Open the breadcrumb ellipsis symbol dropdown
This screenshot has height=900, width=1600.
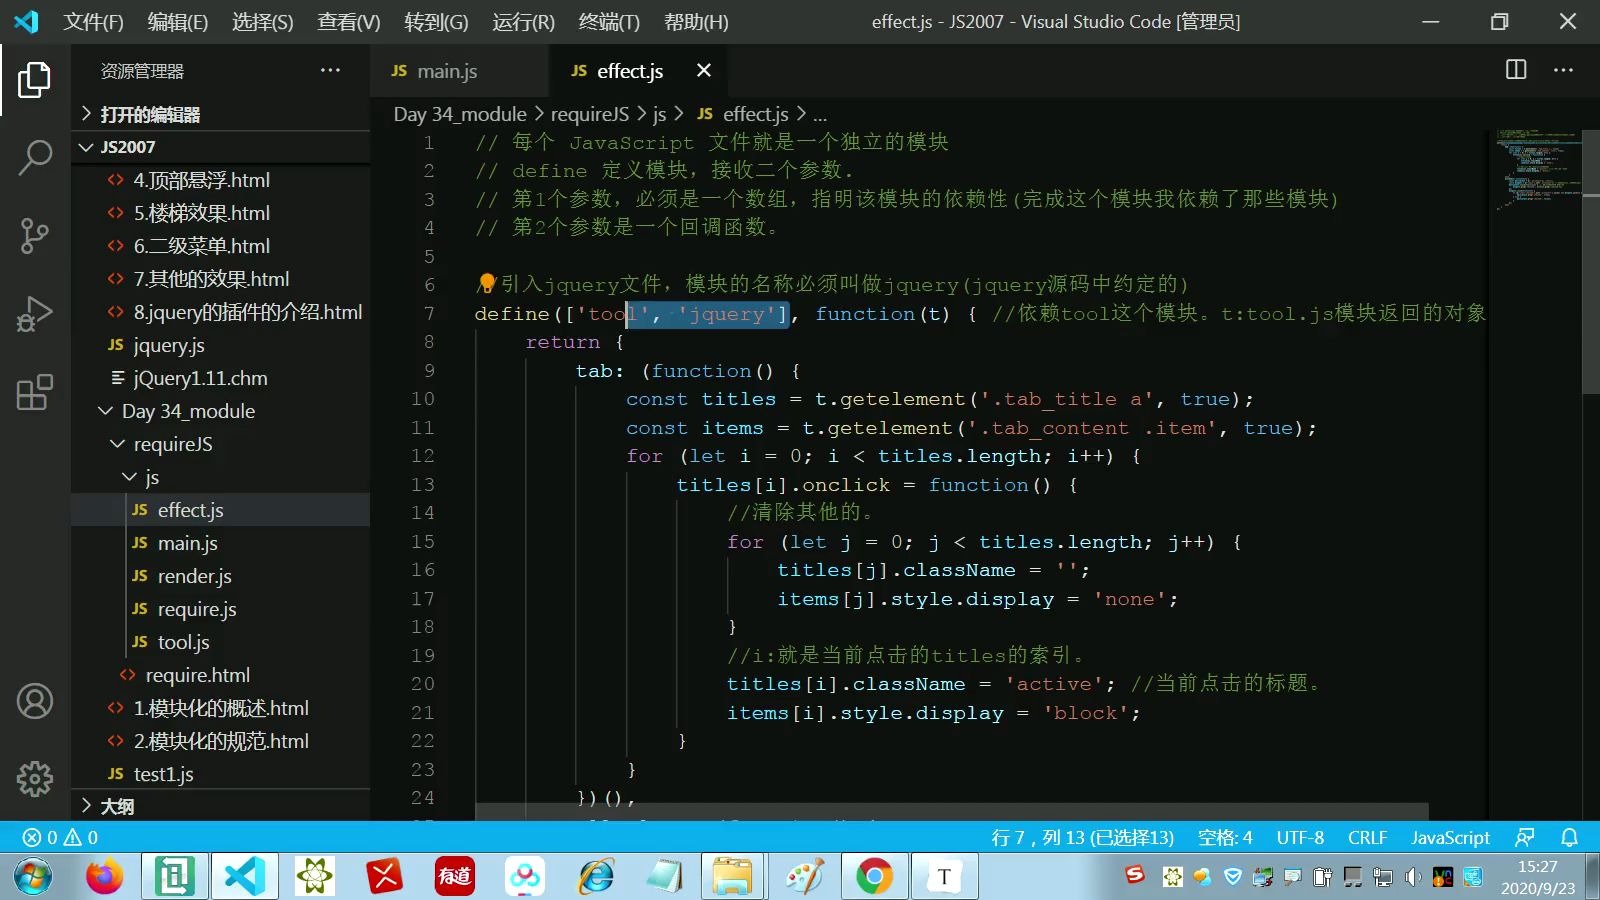[x=820, y=114]
